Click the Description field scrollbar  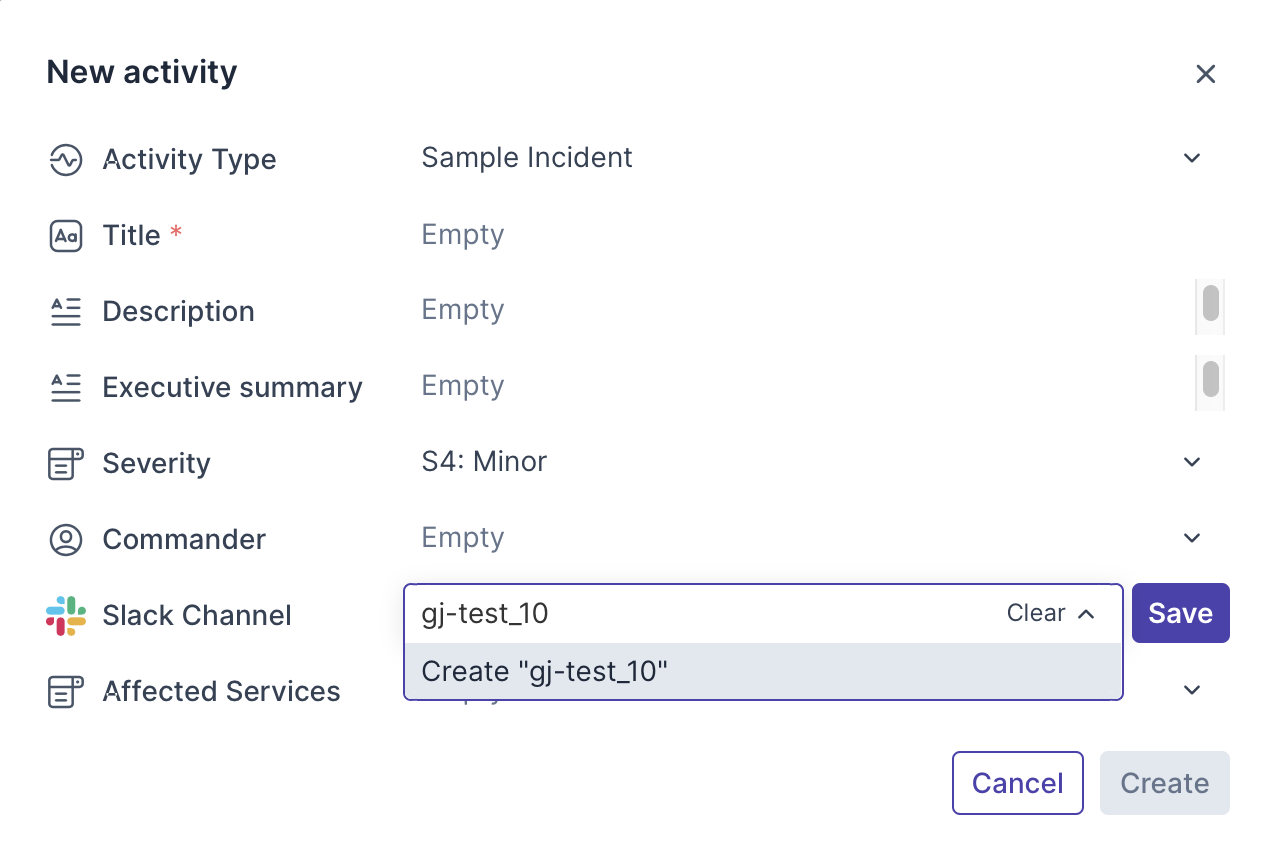pos(1210,305)
